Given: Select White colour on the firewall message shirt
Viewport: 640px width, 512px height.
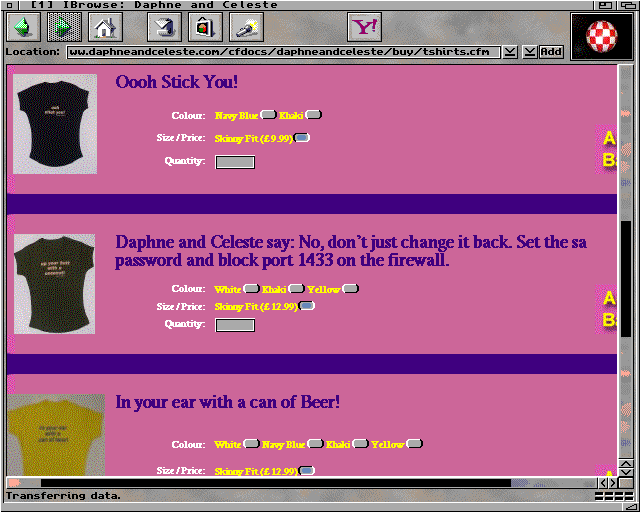Looking at the screenshot, I should [251, 289].
